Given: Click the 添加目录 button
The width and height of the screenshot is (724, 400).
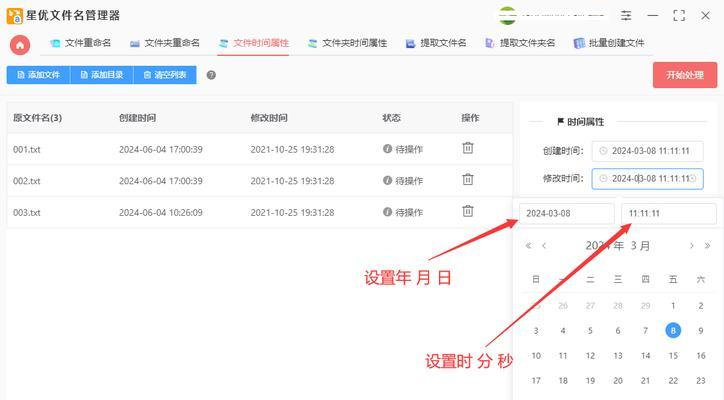Looking at the screenshot, I should [x=102, y=75].
